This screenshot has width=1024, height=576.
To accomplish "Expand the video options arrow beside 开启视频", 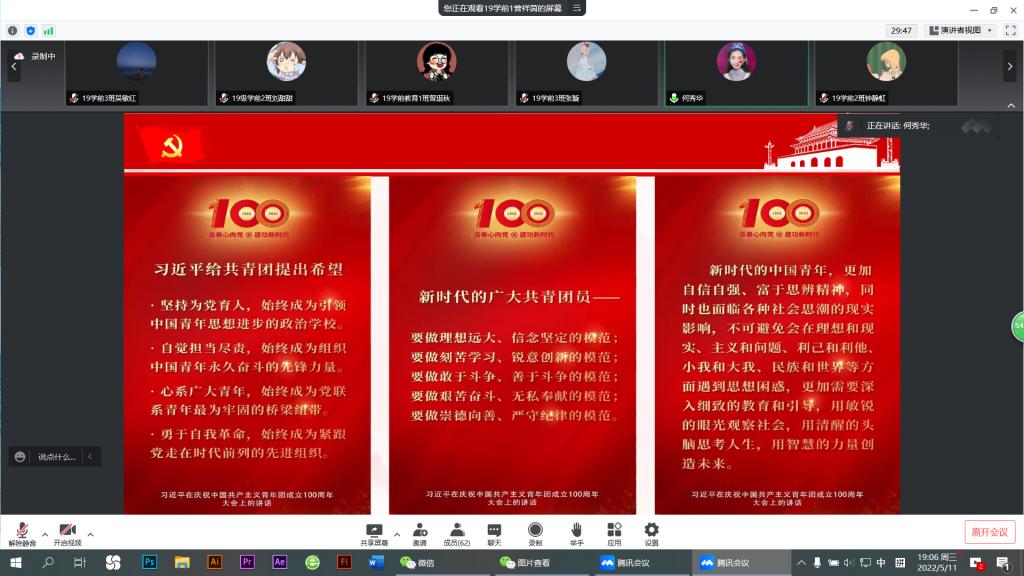I will 90,533.
